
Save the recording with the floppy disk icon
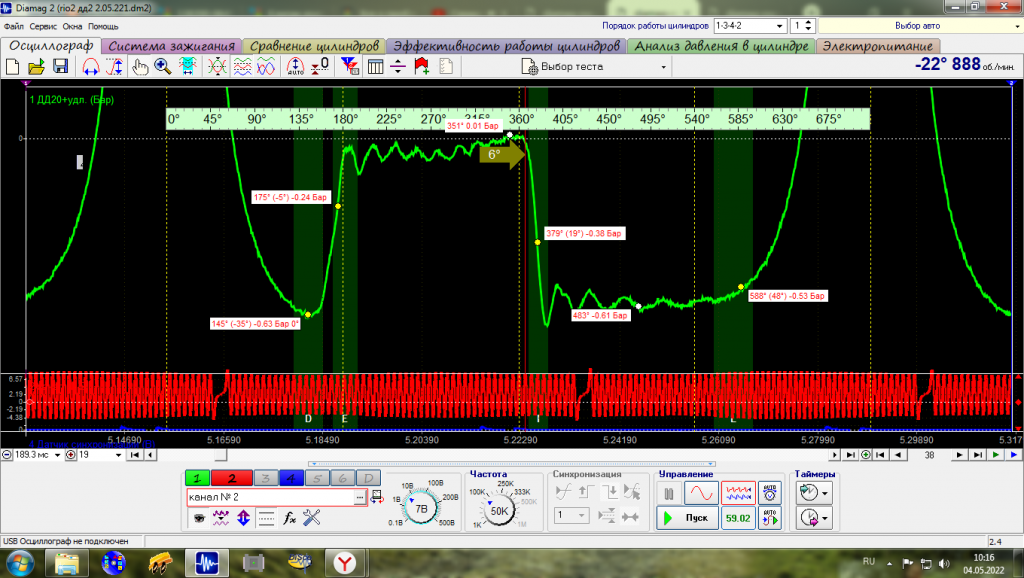61,67
